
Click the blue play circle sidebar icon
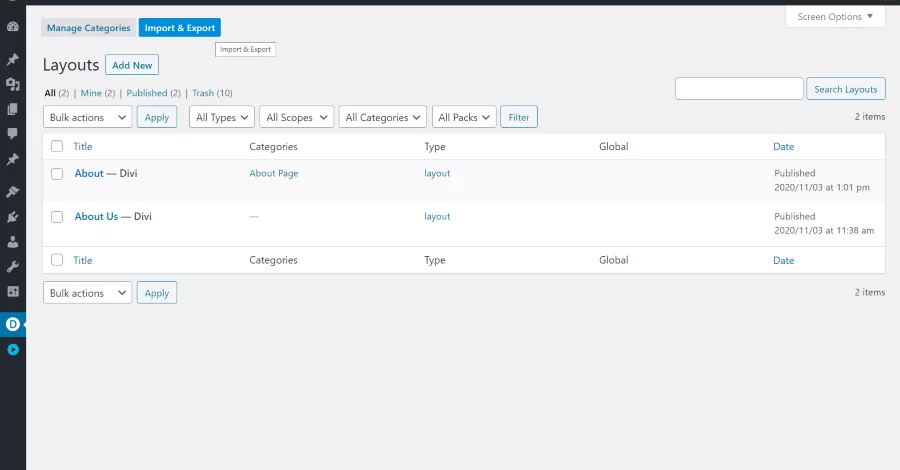pos(13,349)
